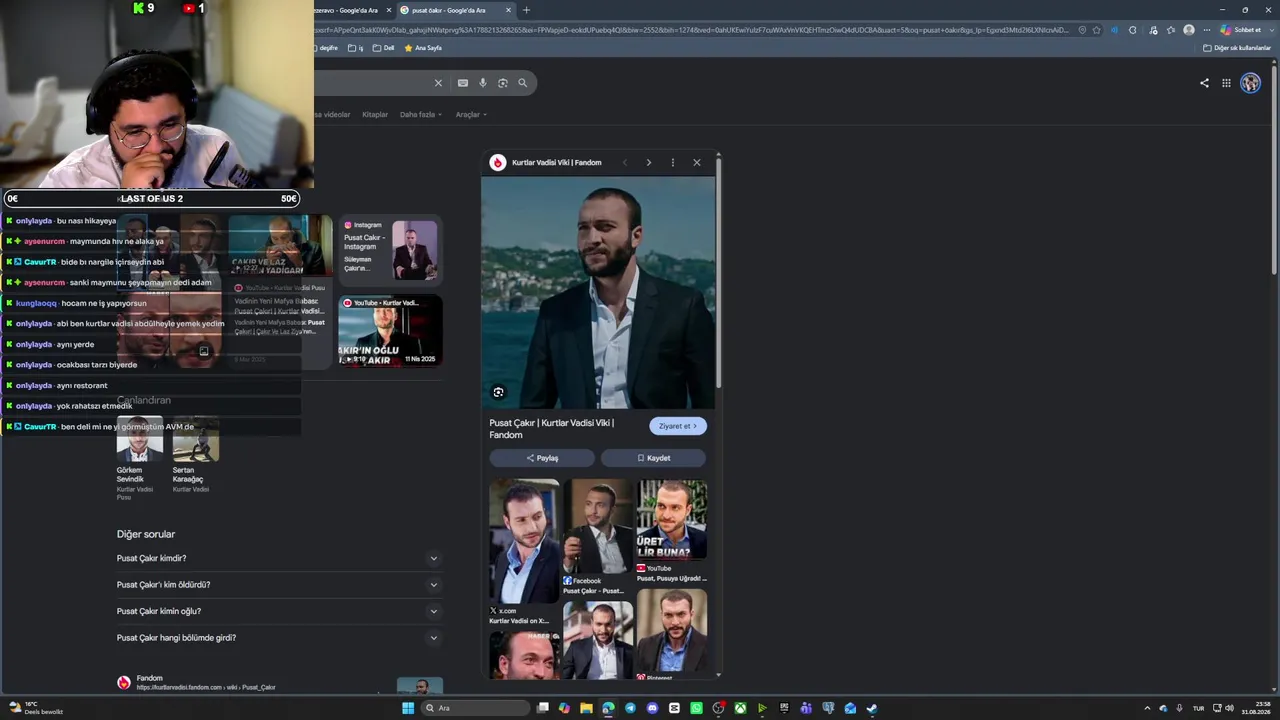Expand 'Pusat Çakır kimdir?' question
The image size is (1280, 720).
[278, 558]
